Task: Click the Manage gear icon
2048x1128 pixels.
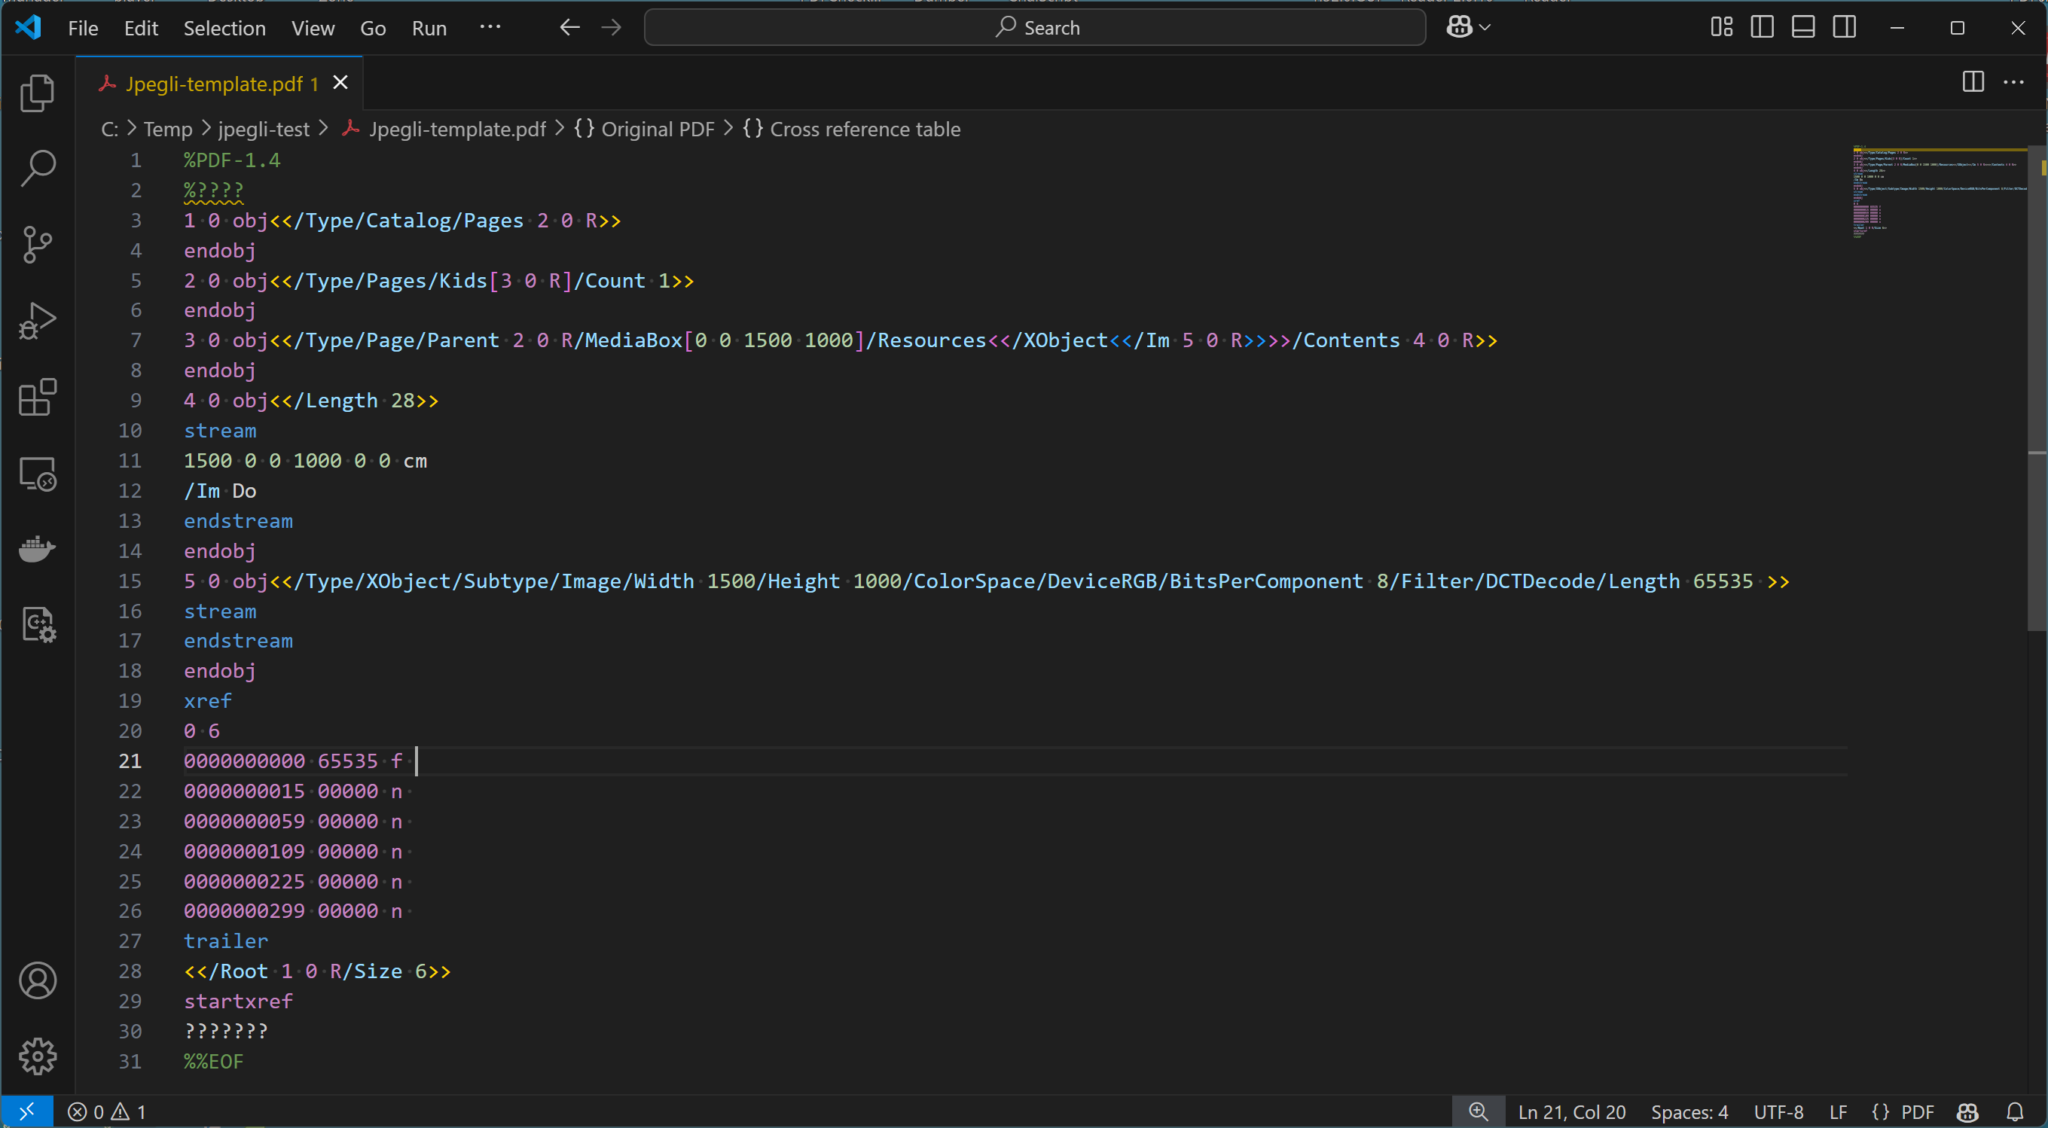Action: pos(38,1056)
